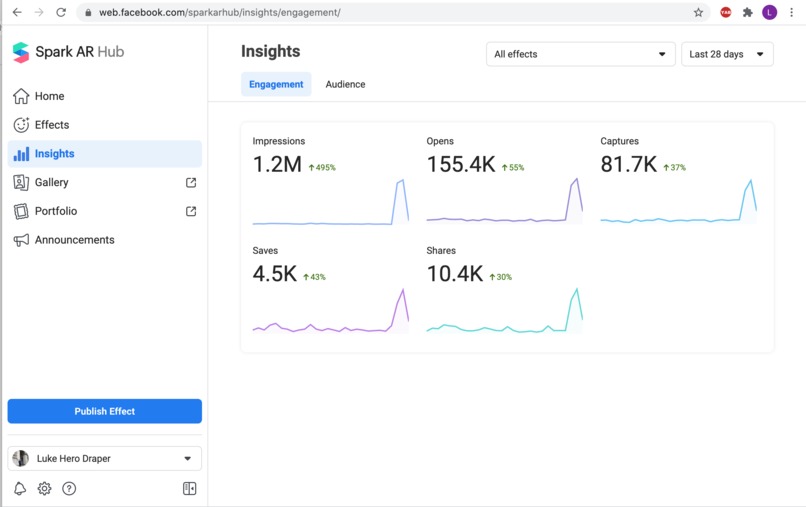Expand Luke Hero Draper account selector
The width and height of the screenshot is (806, 507).
coord(104,458)
